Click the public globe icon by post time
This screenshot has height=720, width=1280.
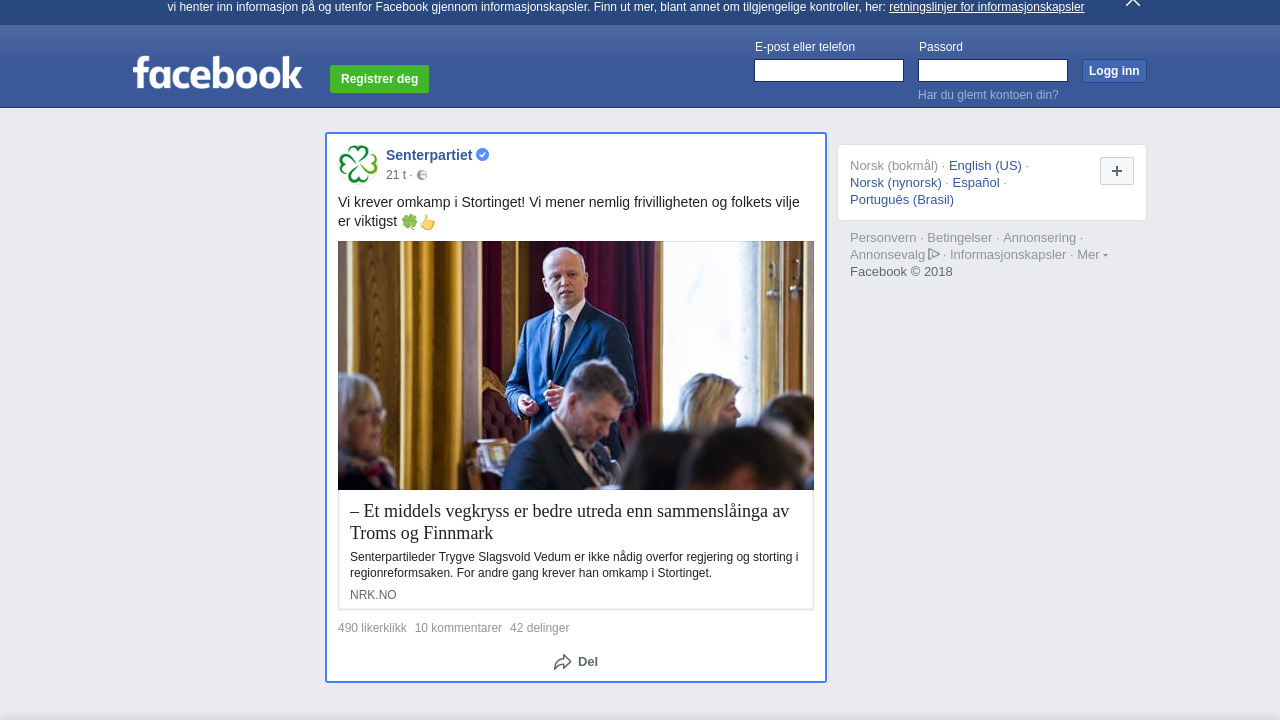click(422, 175)
